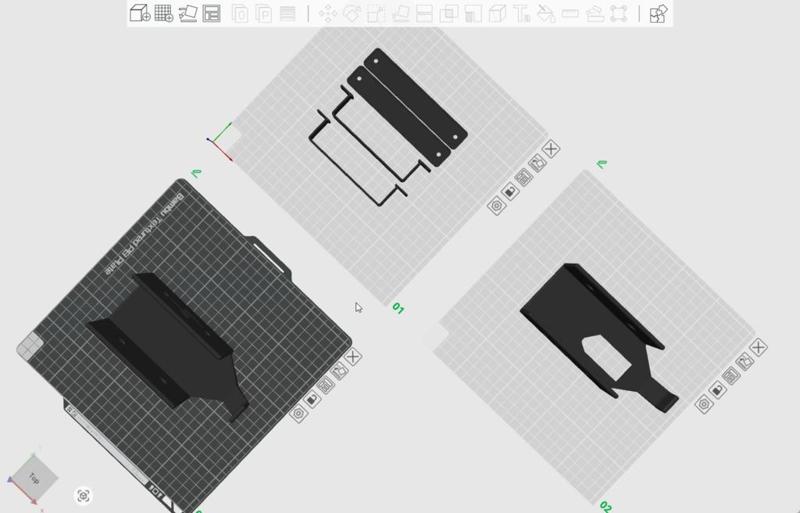Select the Text shape tool
This screenshot has width=800, height=513.
pos(521,13)
